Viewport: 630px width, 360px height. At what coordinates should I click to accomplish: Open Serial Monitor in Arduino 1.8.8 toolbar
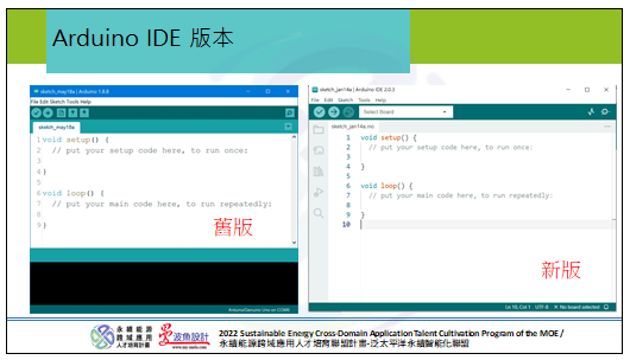click(290, 113)
